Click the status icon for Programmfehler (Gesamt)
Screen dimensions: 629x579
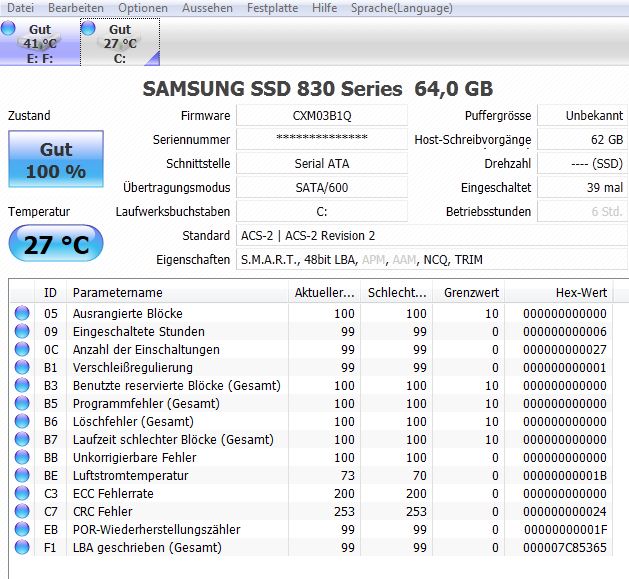(22, 403)
